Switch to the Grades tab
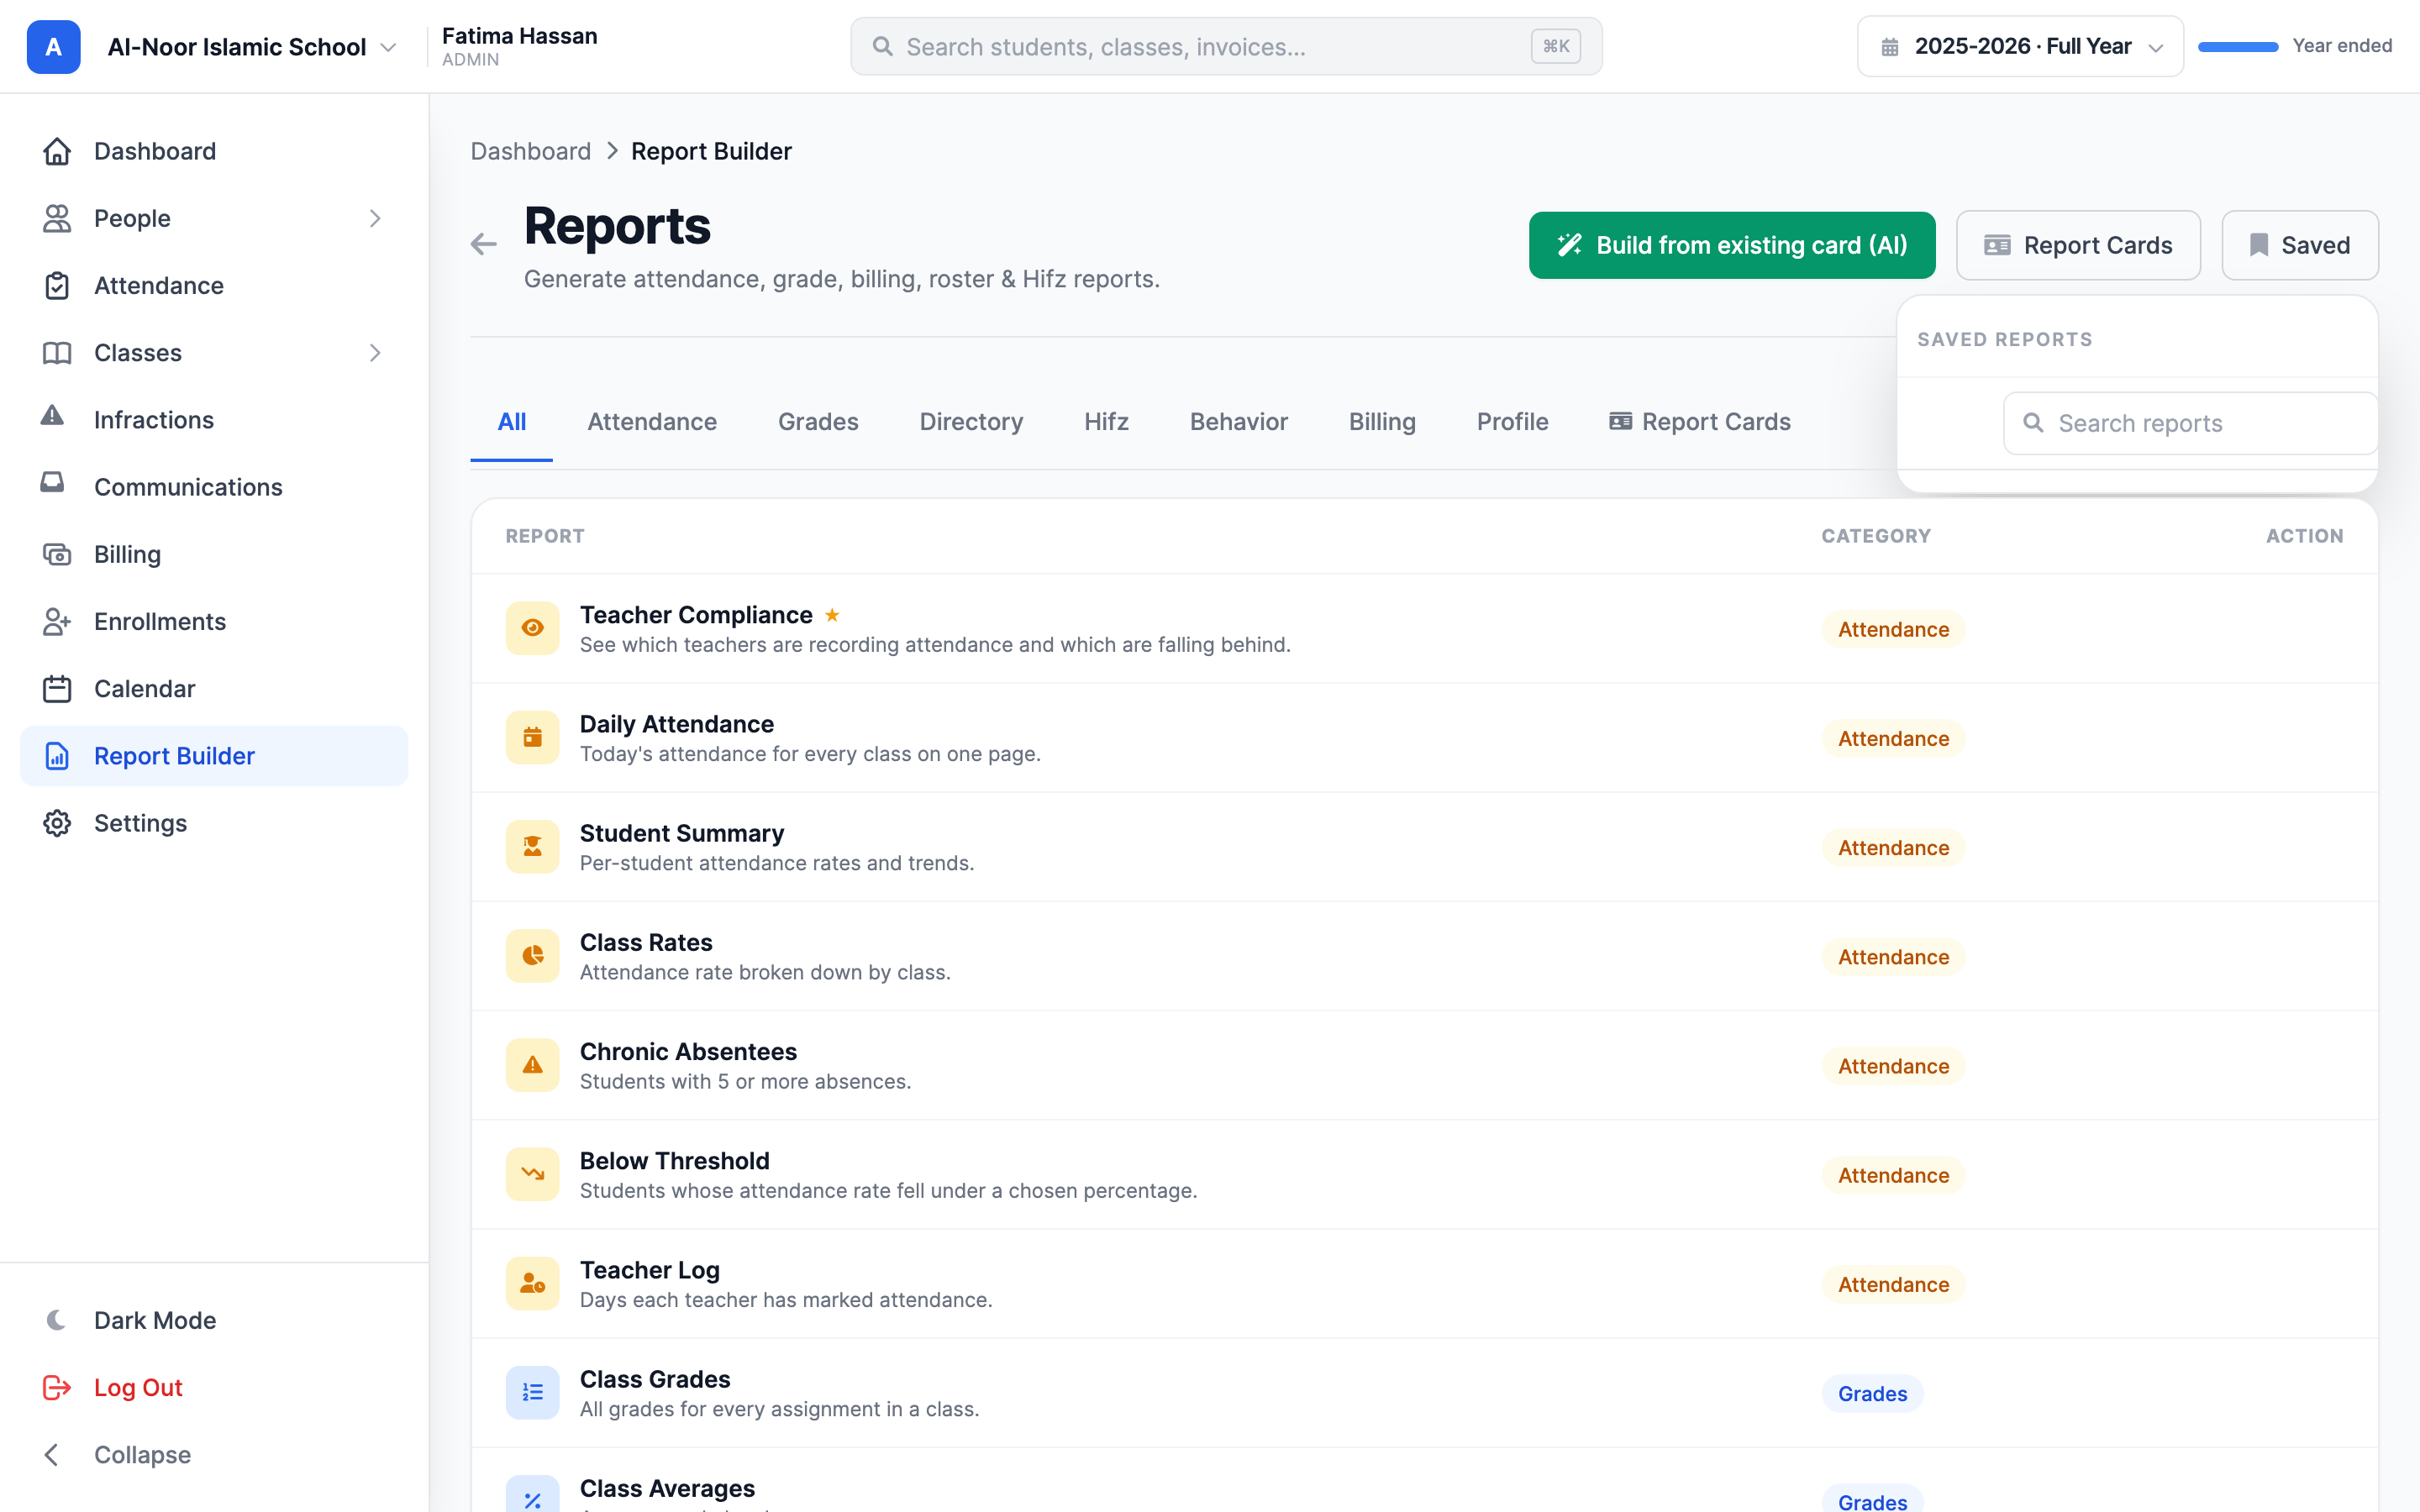The image size is (2420, 1512). [818, 422]
